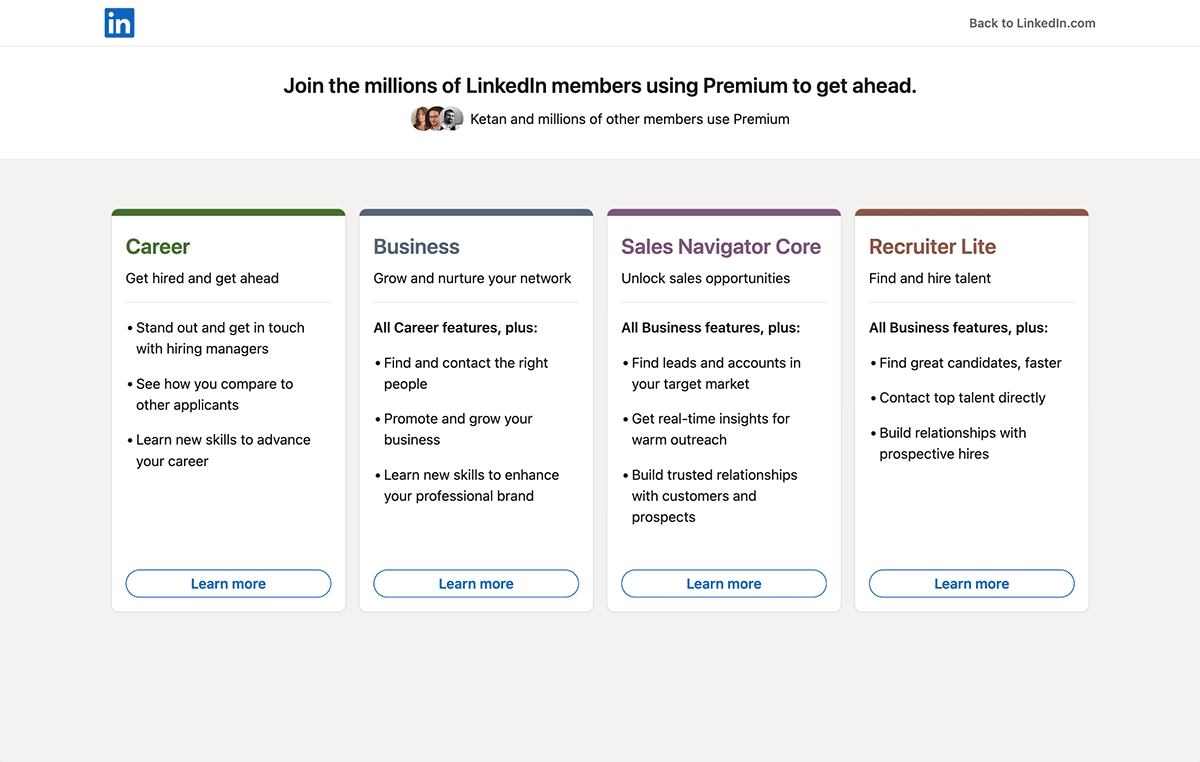Screen dimensions: 1200x762
Task: Open the Back to LinkedIn.com link
Action: (1031, 22)
